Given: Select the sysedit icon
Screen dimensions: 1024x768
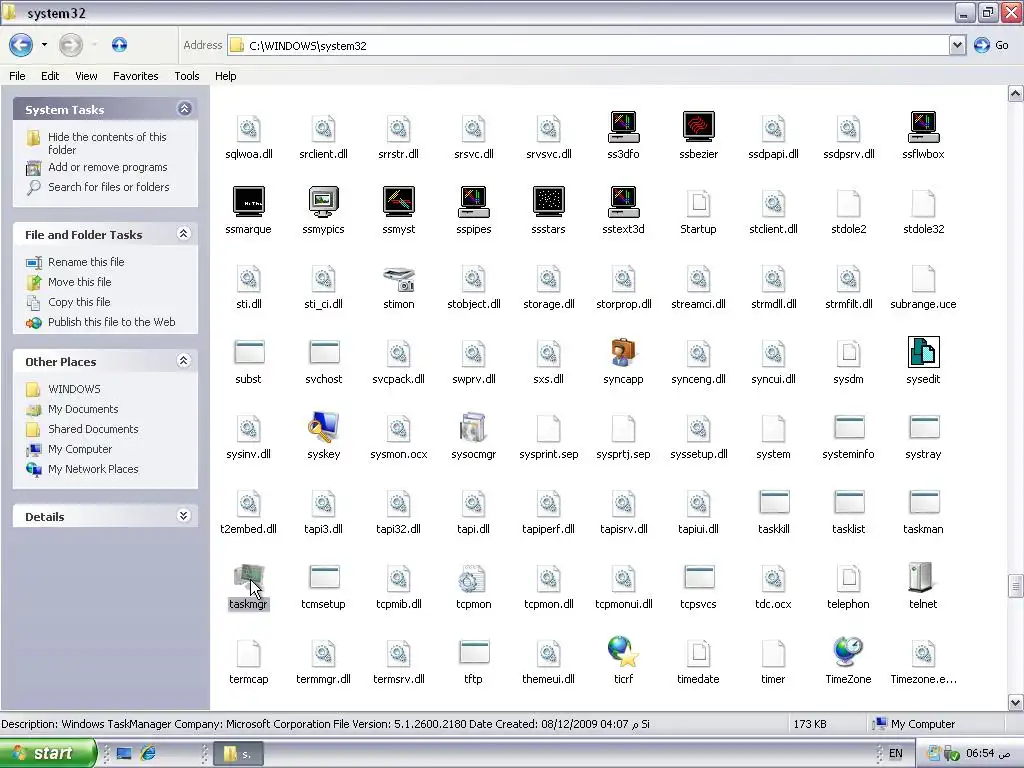Looking at the screenshot, I should point(923,353).
